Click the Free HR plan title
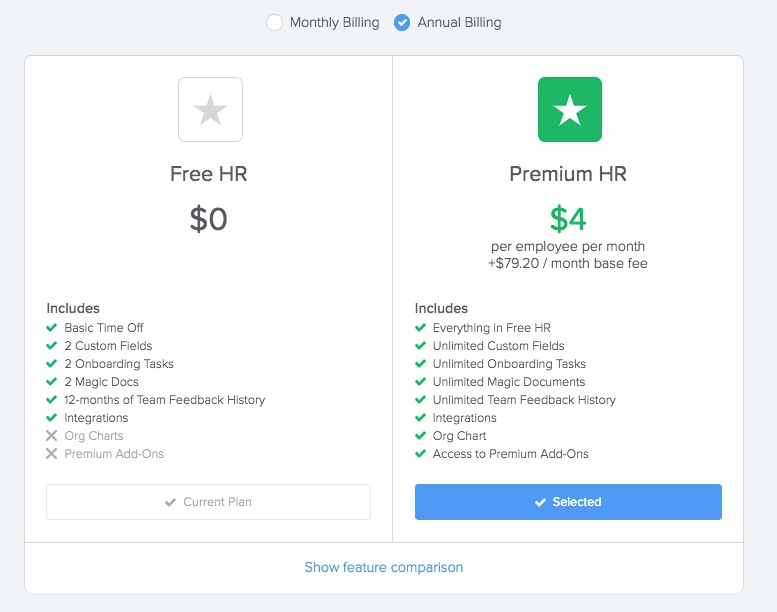This screenshot has width=777, height=612. tap(208, 174)
